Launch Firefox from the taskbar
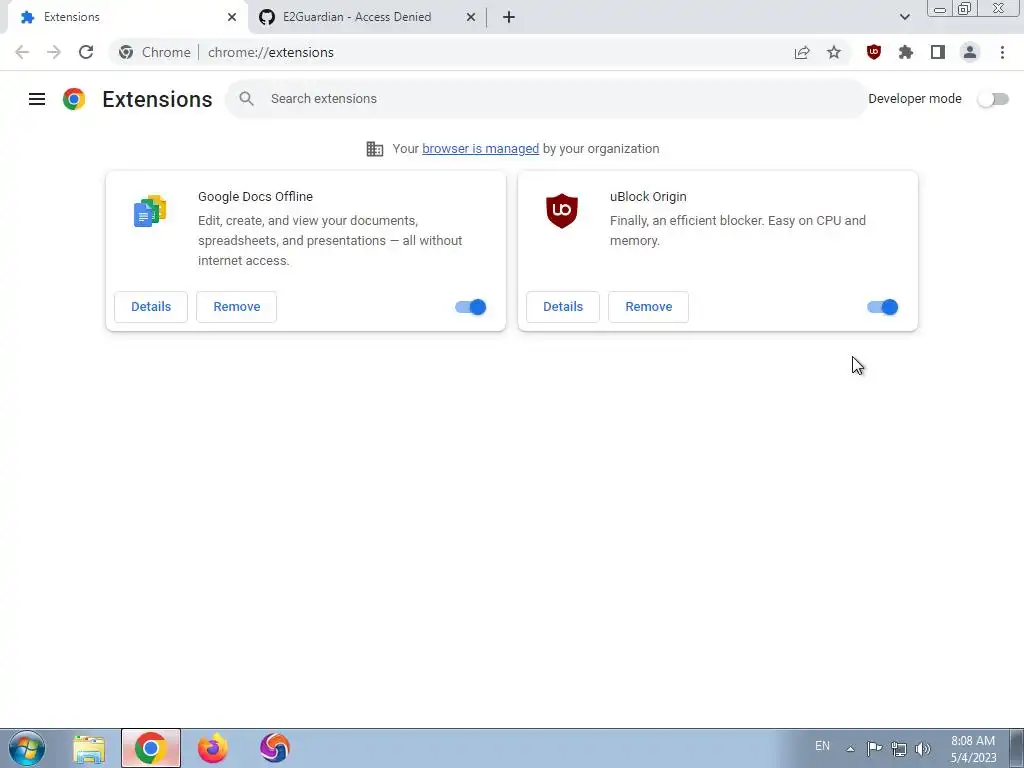The width and height of the screenshot is (1024, 768). pos(213,748)
